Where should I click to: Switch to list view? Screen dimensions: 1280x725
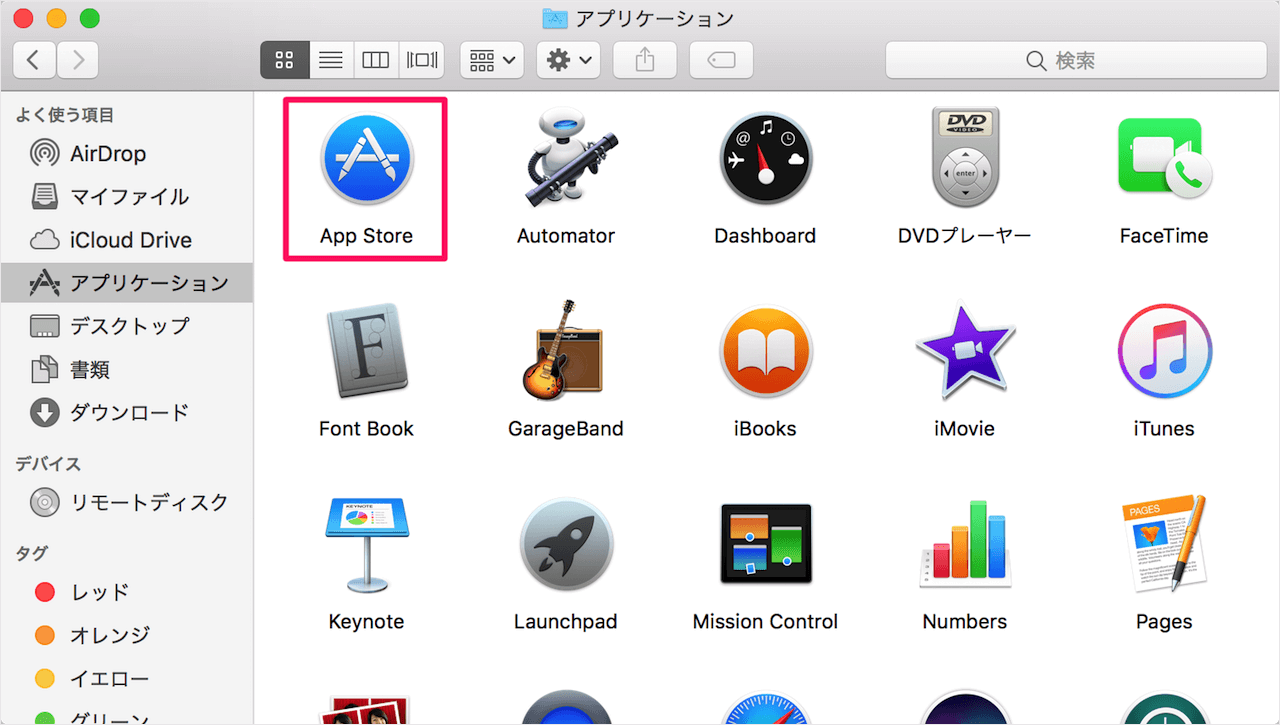coord(330,60)
